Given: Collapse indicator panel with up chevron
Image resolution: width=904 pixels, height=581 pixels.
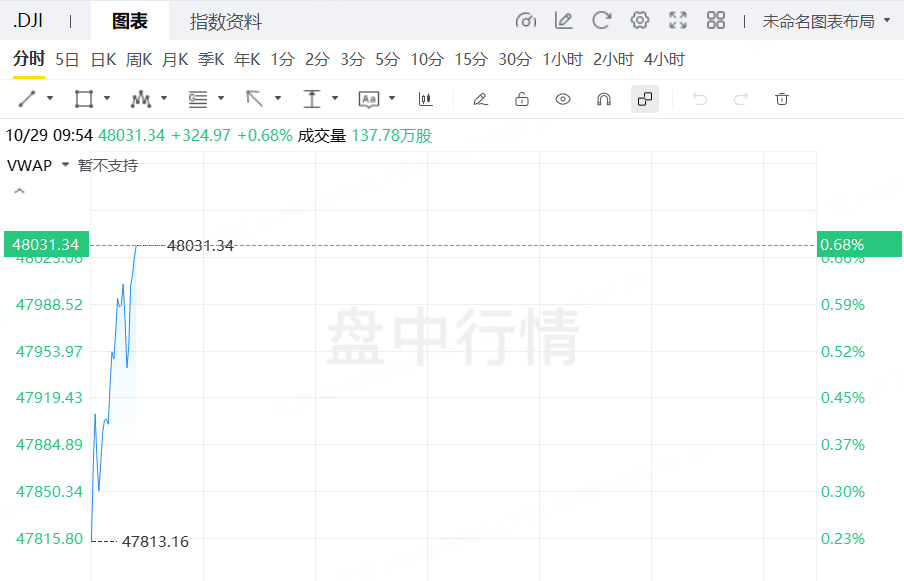Looking at the screenshot, I should 18,191.
